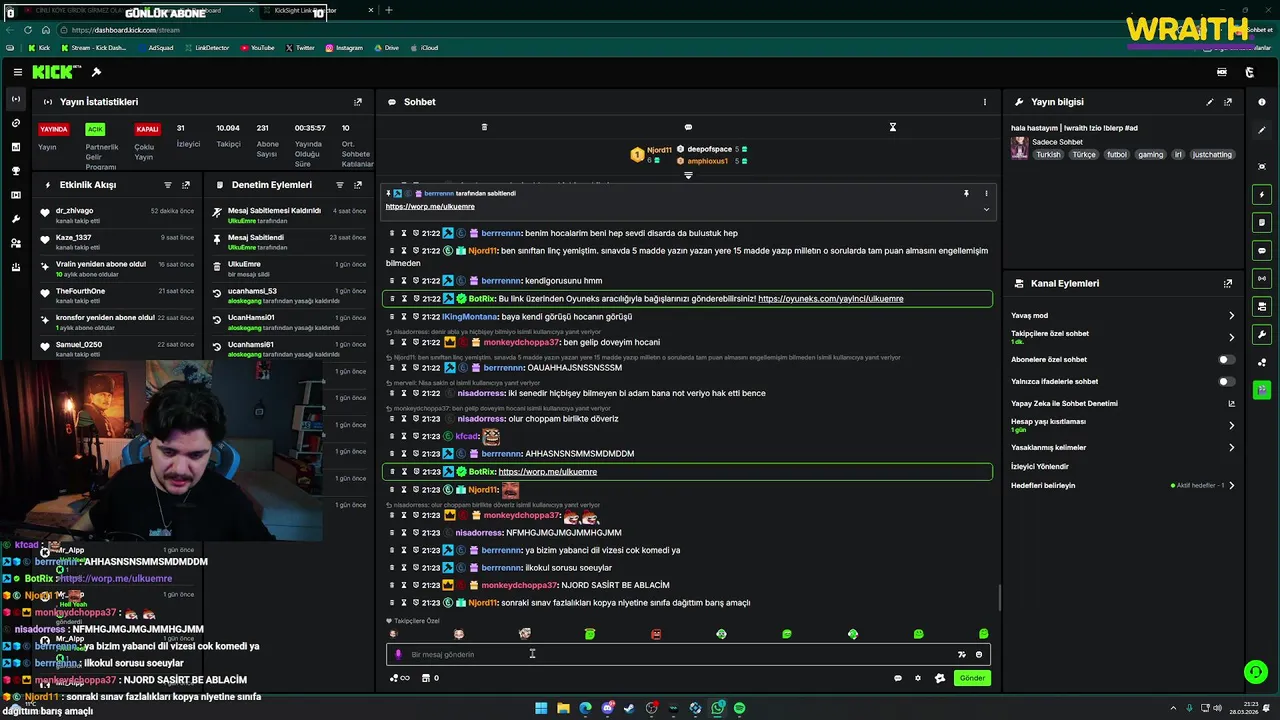
Task: Expand Takipçilere özel sohbet options
Action: [x=1231, y=337]
